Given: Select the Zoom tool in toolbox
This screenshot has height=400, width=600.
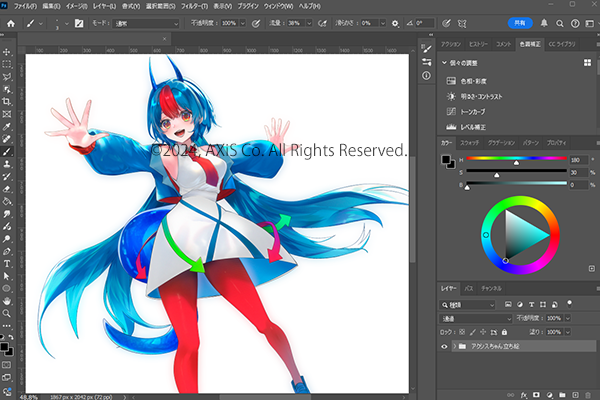Looking at the screenshot, I should [7, 313].
